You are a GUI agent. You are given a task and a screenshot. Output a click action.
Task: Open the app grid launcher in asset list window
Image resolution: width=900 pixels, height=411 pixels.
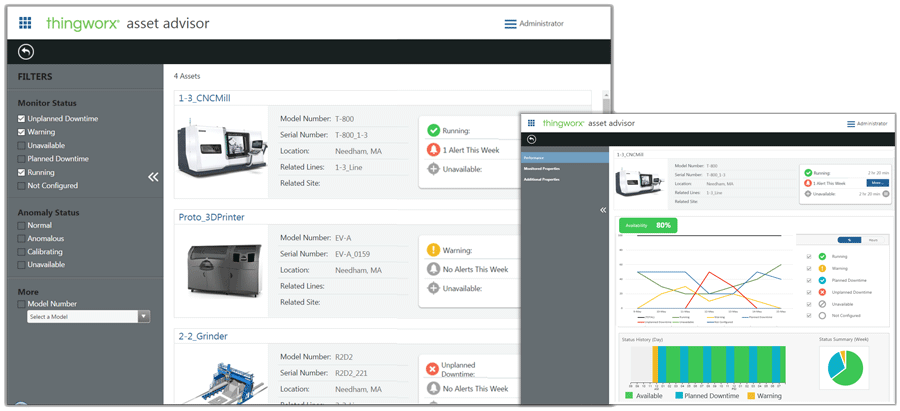[25, 23]
